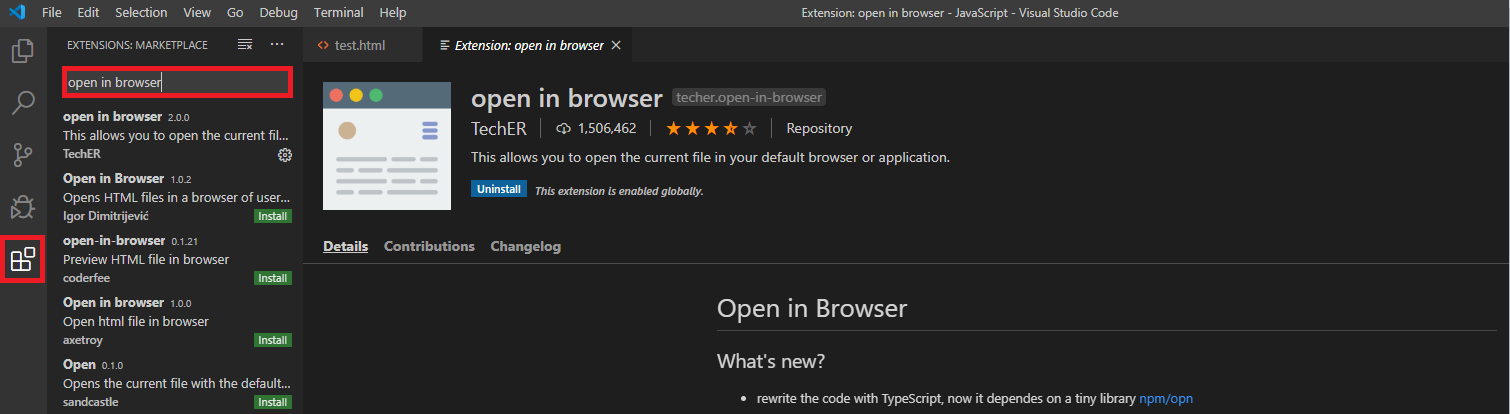Install open-in-browser by coderfee

point(273,278)
